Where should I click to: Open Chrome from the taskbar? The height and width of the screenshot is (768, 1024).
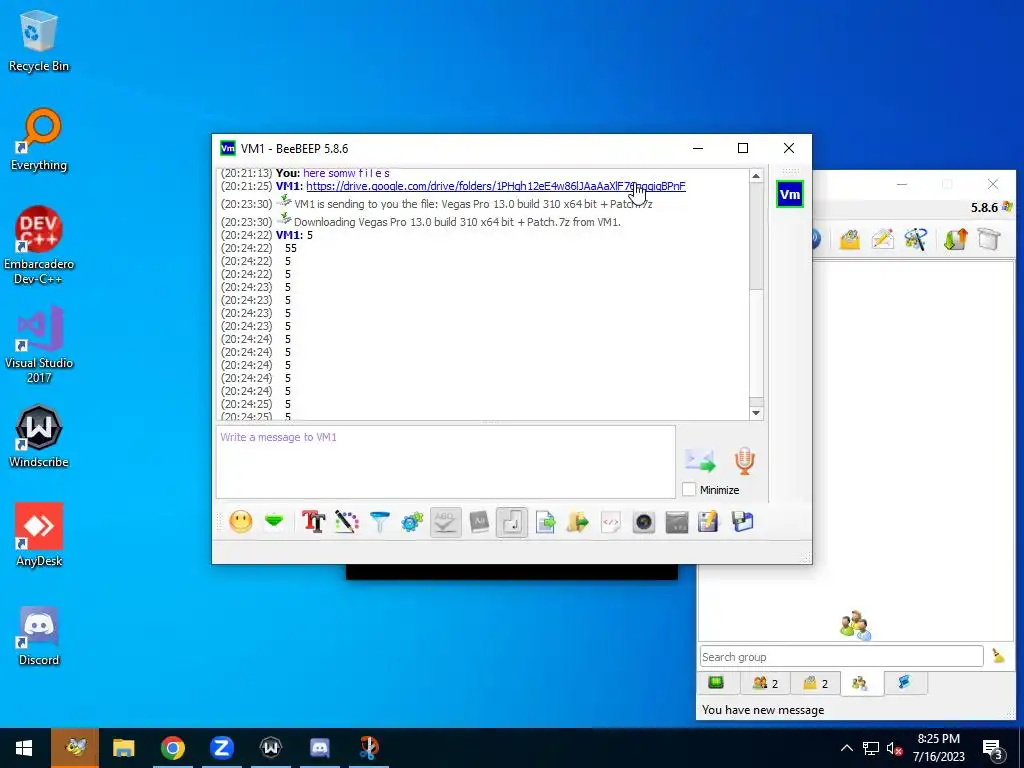[x=172, y=748]
